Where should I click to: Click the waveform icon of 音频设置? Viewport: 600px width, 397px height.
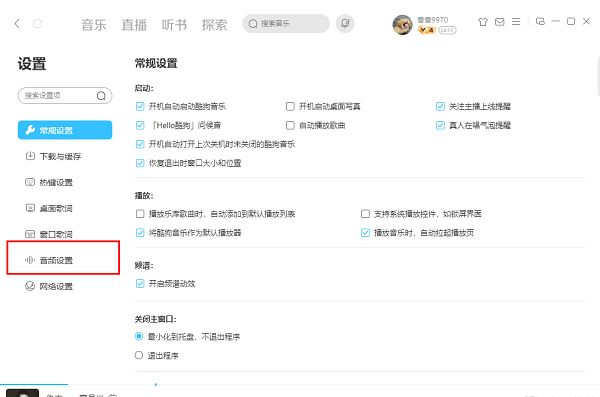(30, 260)
